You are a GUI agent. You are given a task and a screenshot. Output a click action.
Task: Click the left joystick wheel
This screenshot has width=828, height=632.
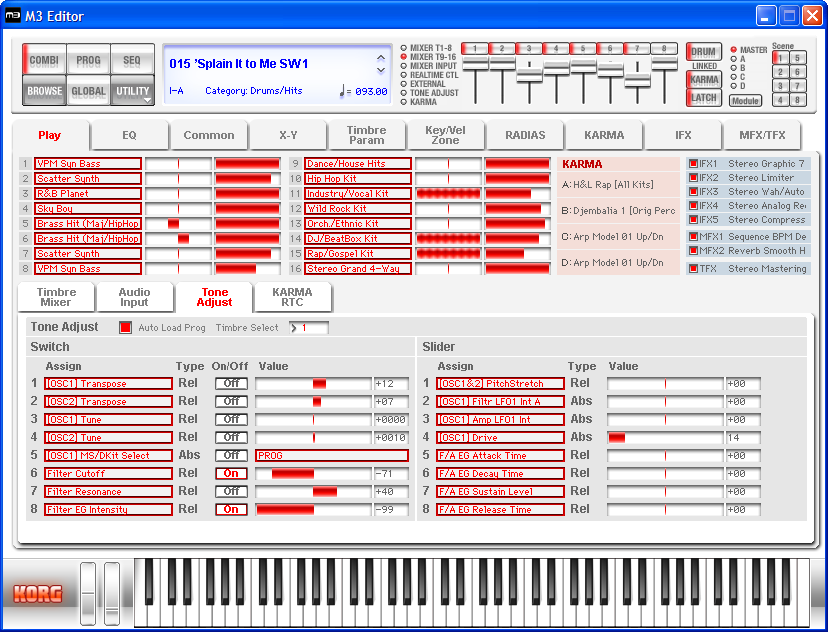tap(88, 594)
